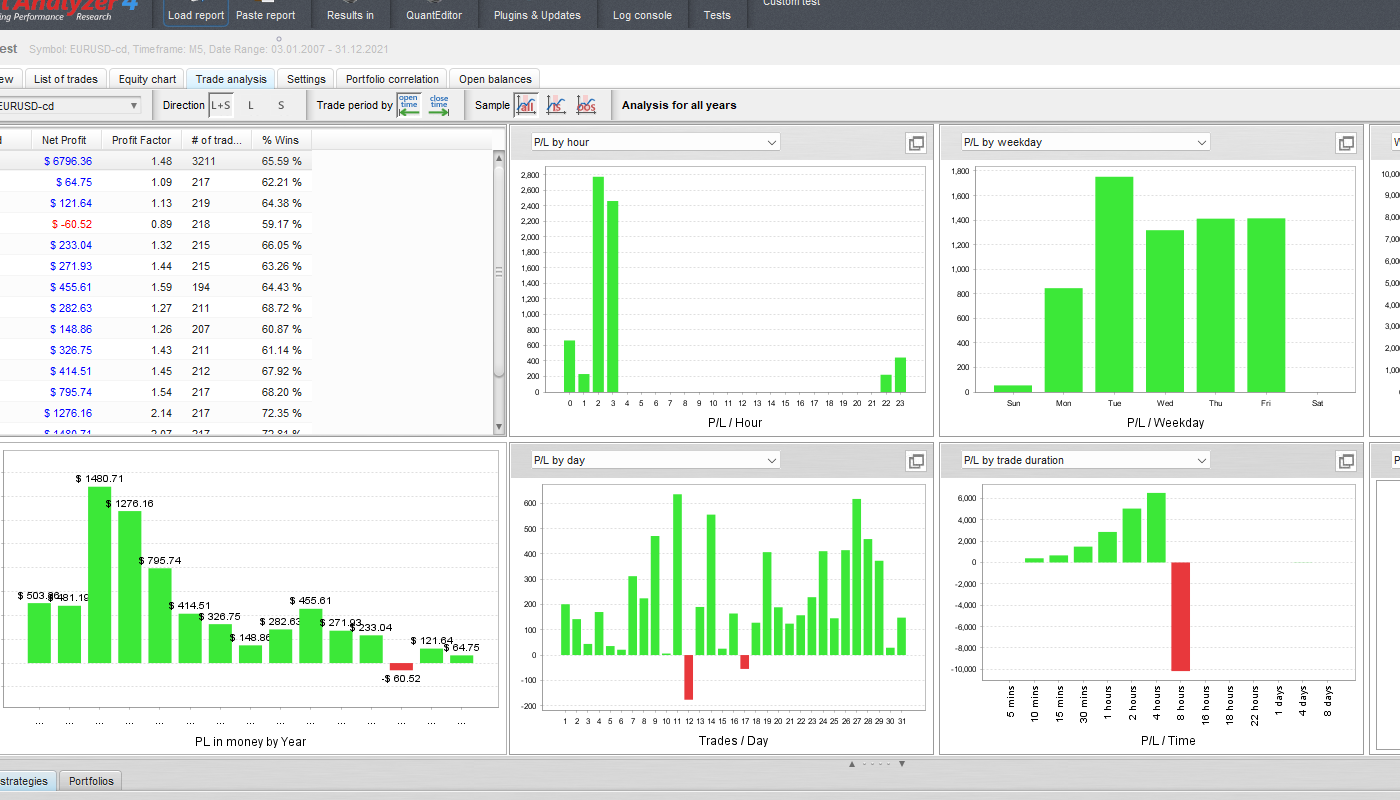
Task: Toggle direction S (short only)
Action: 281,105
